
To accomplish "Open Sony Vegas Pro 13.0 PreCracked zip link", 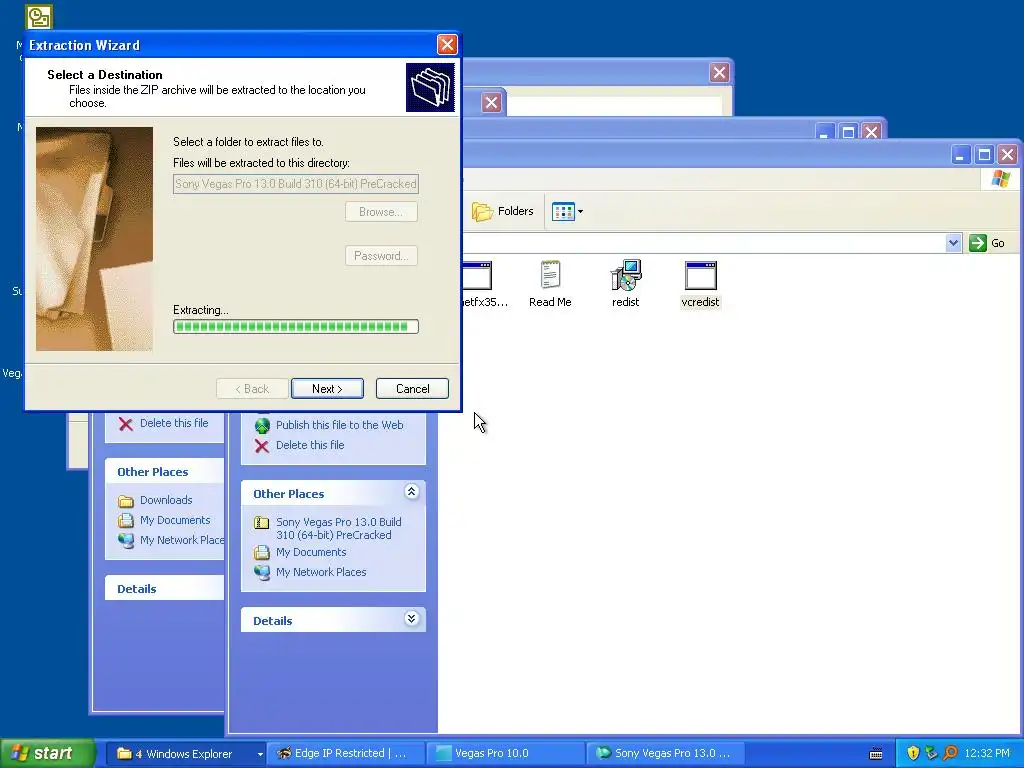I will pos(338,528).
